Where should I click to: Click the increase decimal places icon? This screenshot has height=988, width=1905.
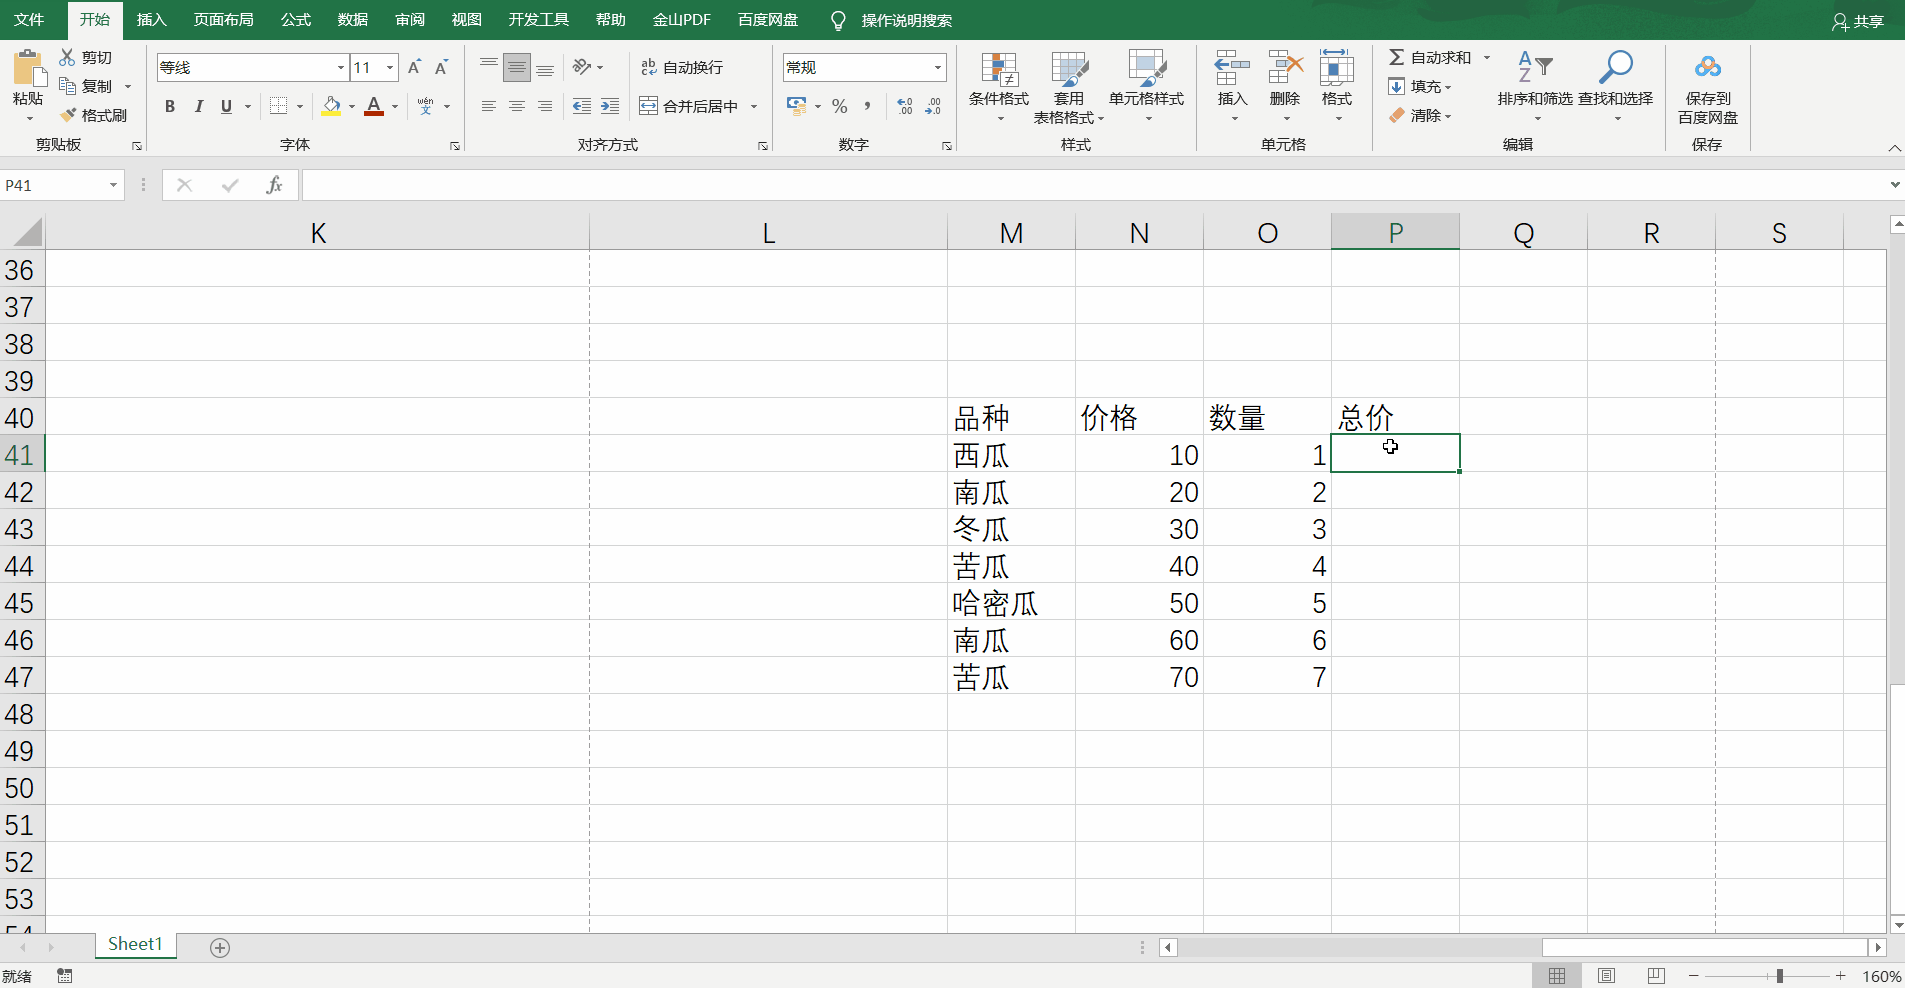click(x=905, y=106)
